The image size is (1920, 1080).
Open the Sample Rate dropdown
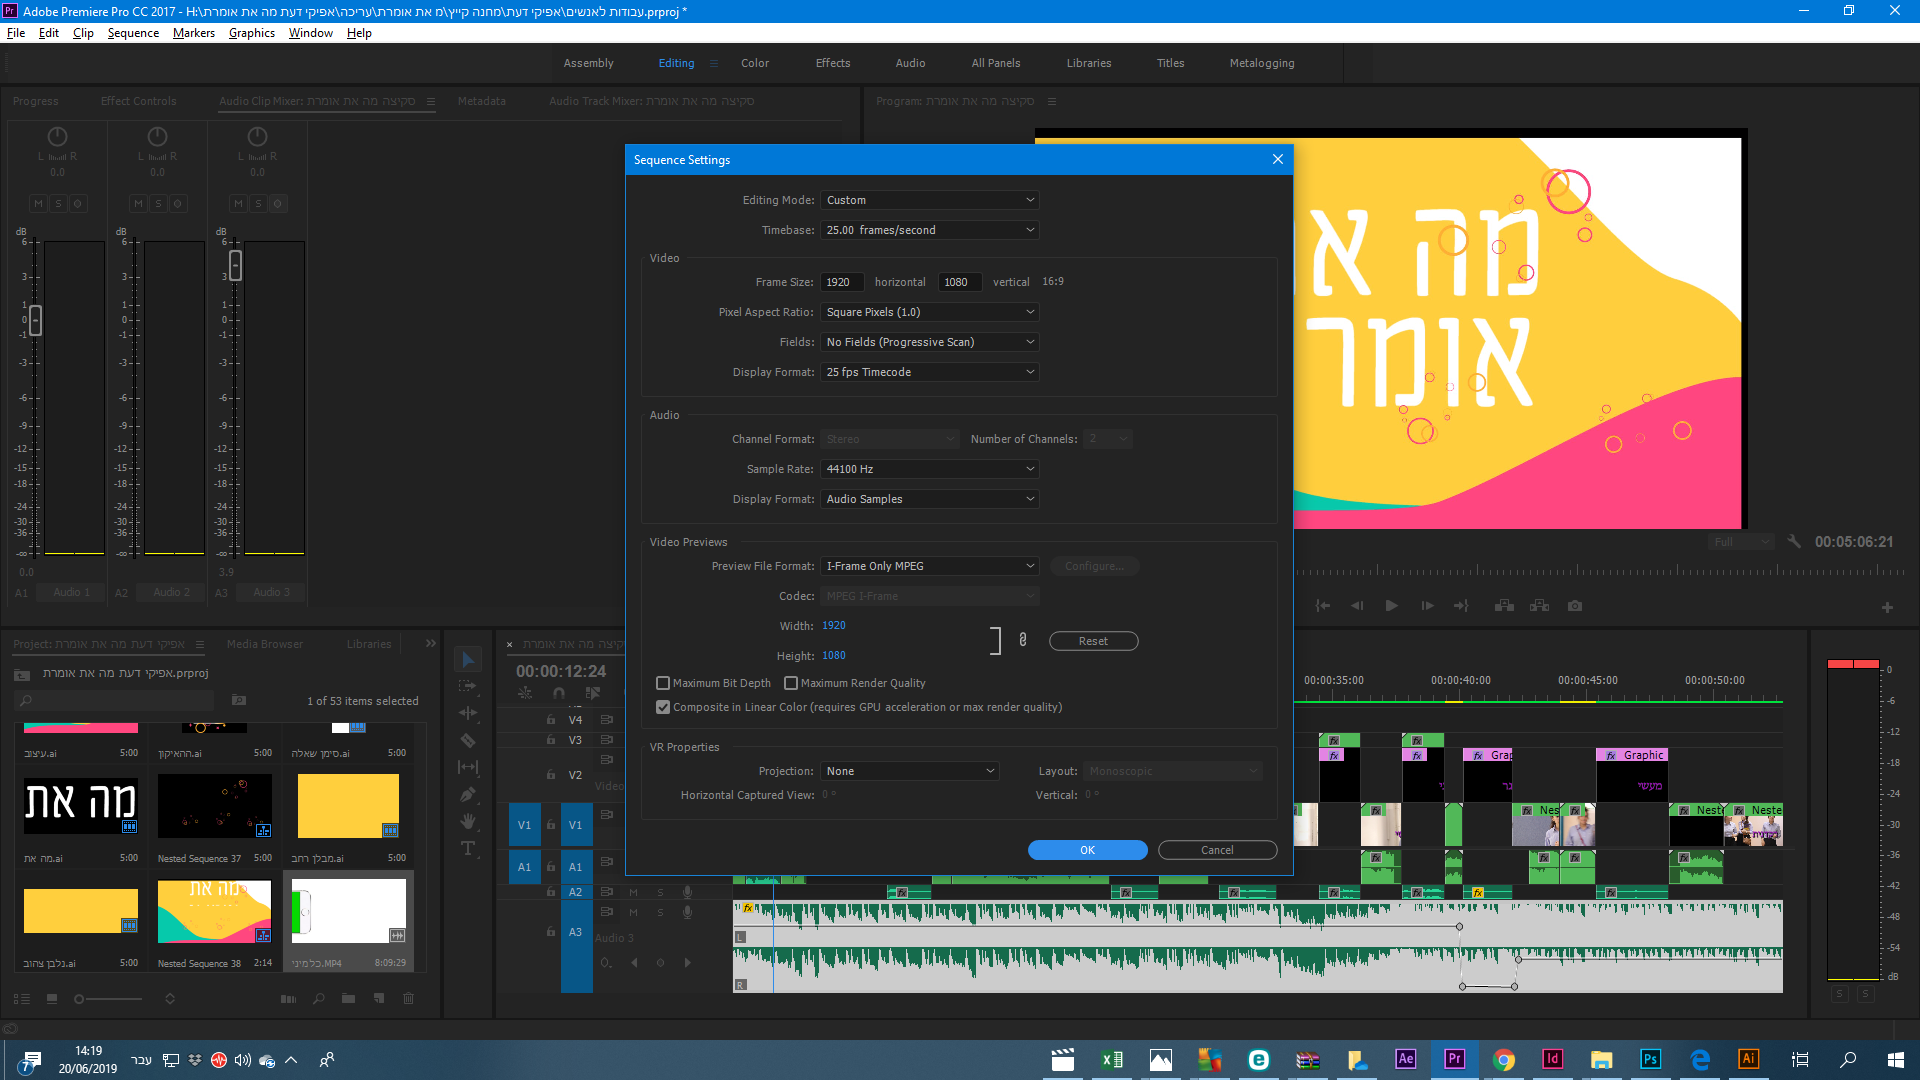(x=929, y=469)
